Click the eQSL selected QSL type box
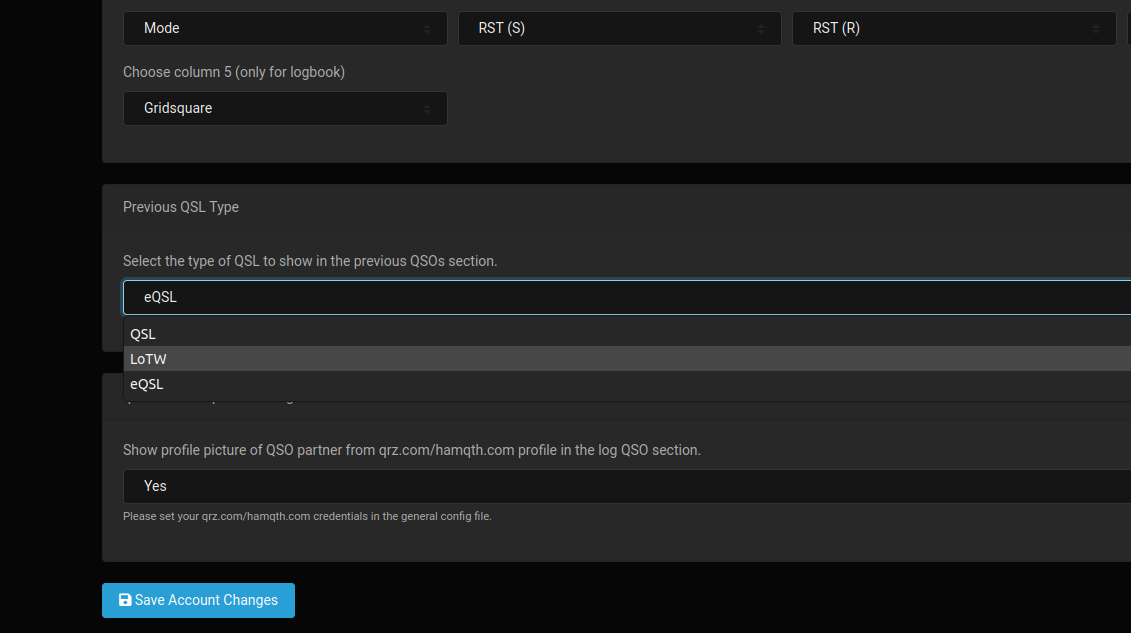This screenshot has height=633, width=1131. (627, 297)
